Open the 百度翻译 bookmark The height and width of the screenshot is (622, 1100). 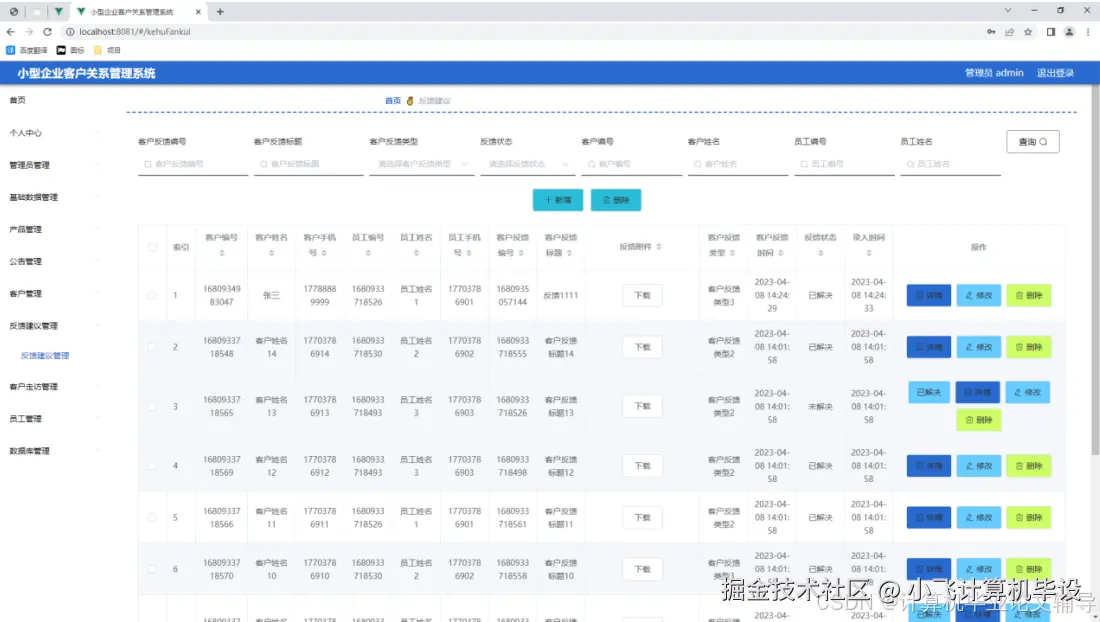27,50
